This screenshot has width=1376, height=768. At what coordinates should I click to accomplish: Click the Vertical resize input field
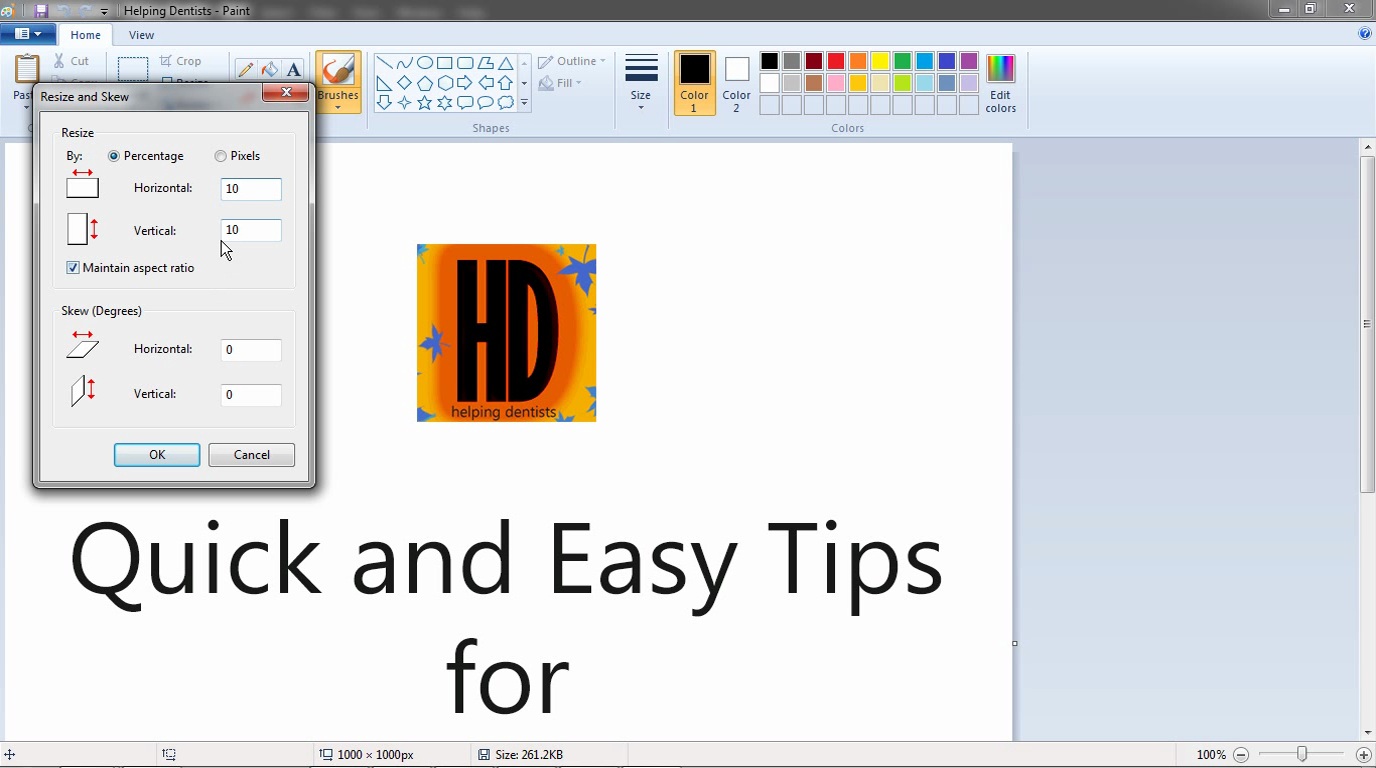(250, 230)
